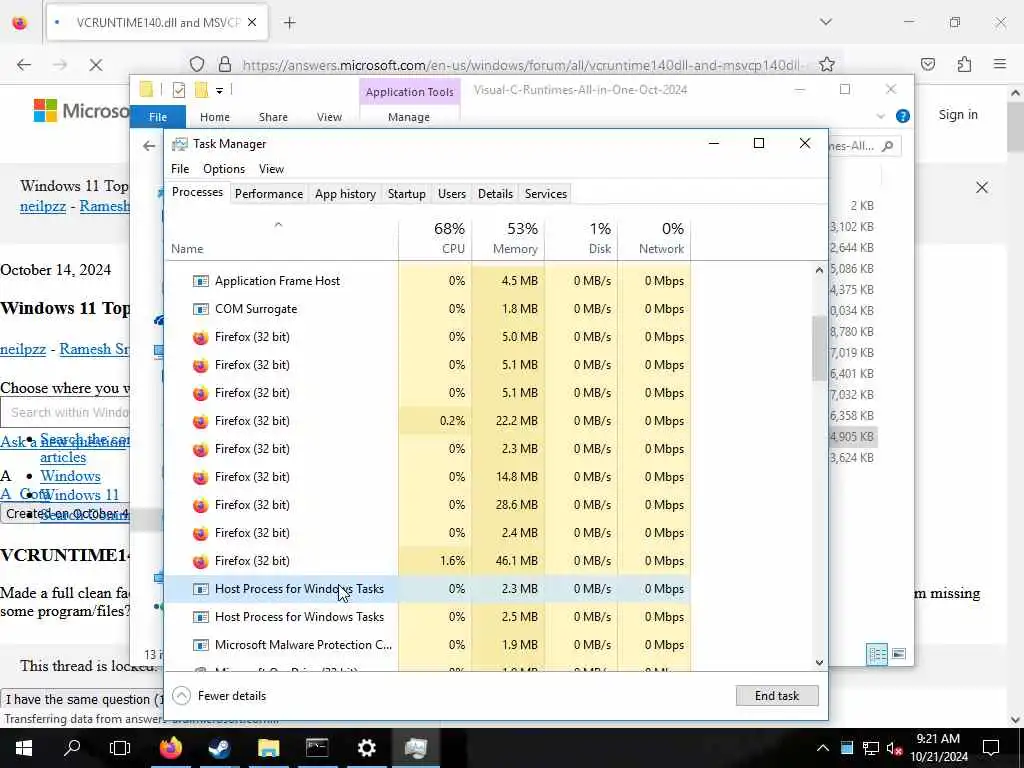The width and height of the screenshot is (1024, 768).
Task: Open Firefox extensions puzzle icon
Action: pyautogui.click(x=964, y=64)
